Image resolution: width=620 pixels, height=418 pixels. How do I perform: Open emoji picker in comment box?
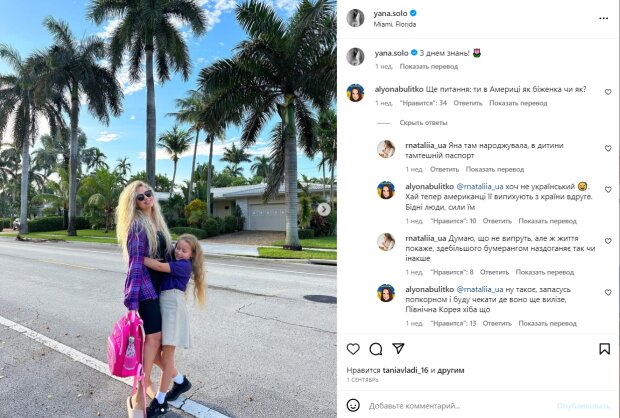(x=353, y=405)
